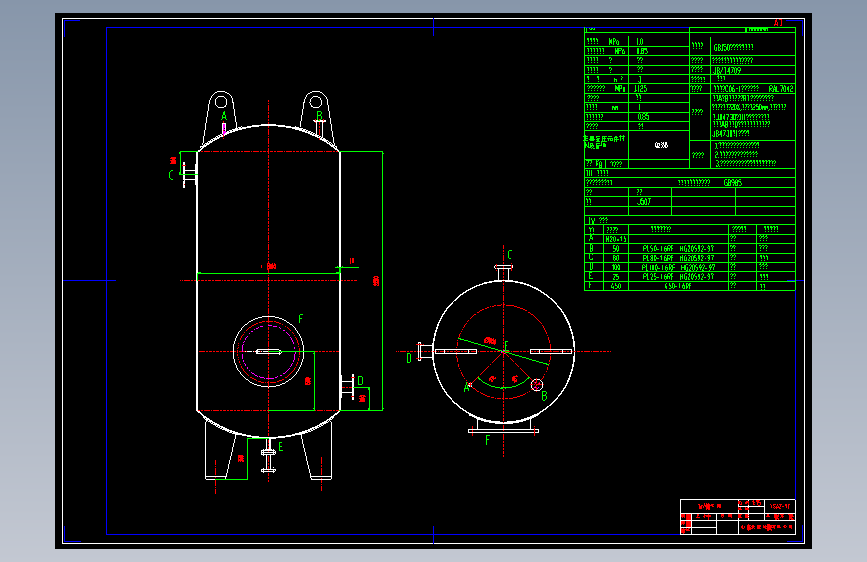Viewport: 867px width, 562px height.
Task: Click the left lifting lug hole on the tank
Action: point(221,102)
